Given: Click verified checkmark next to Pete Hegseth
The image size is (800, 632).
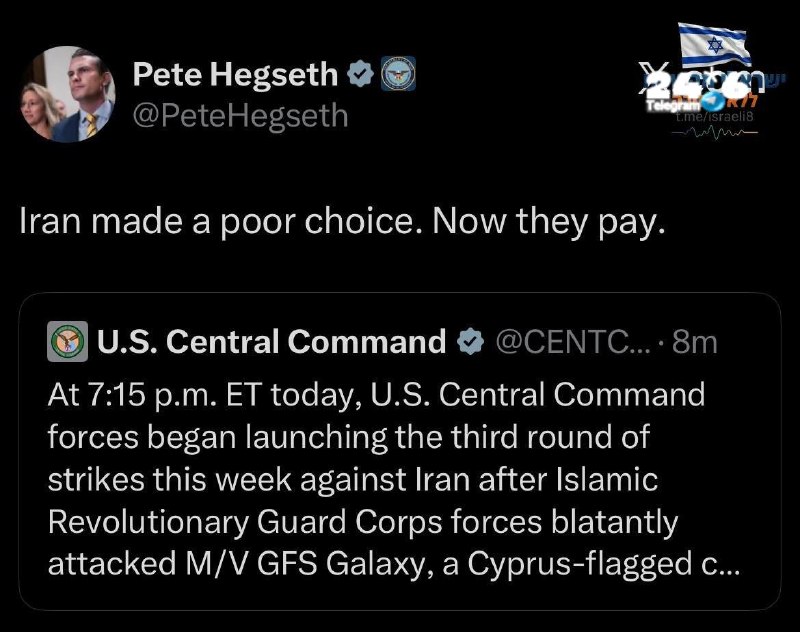Looking at the screenshot, I should click(x=361, y=73).
